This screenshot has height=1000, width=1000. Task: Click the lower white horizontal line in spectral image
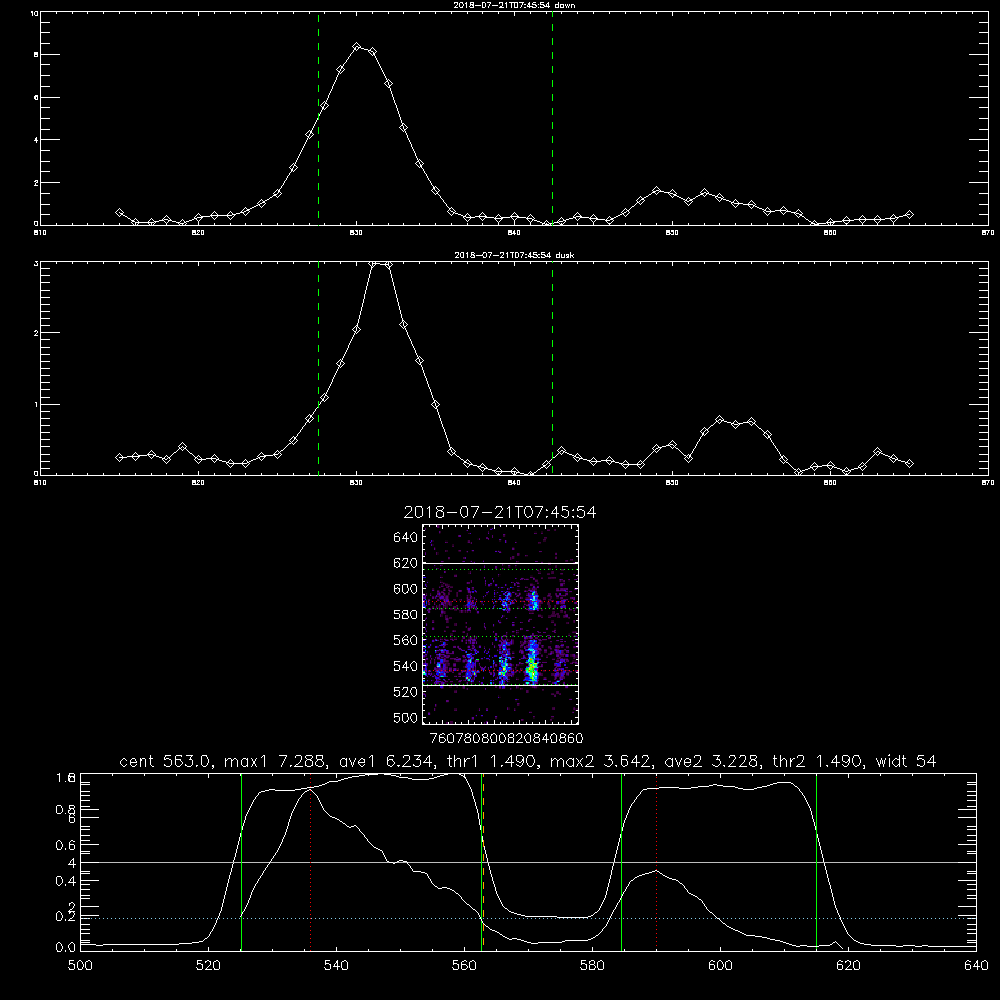point(501,685)
